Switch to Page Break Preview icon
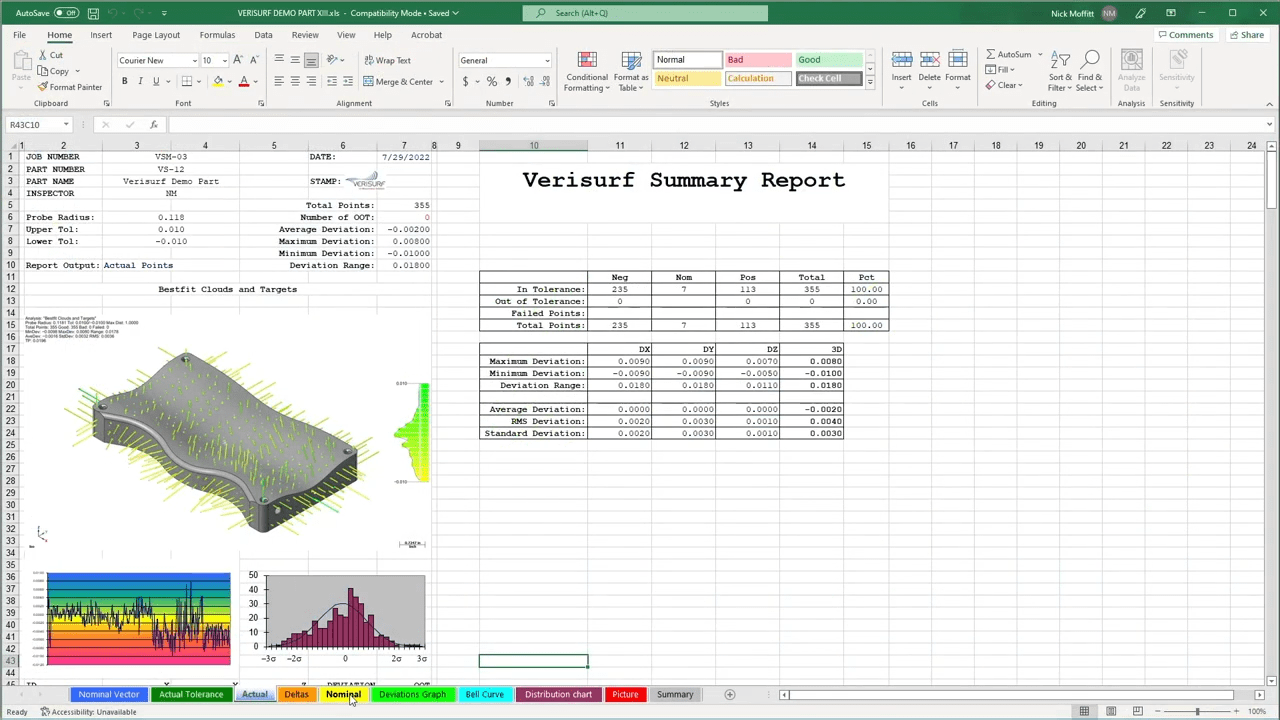Viewport: 1280px width, 720px height. pos(1137,711)
